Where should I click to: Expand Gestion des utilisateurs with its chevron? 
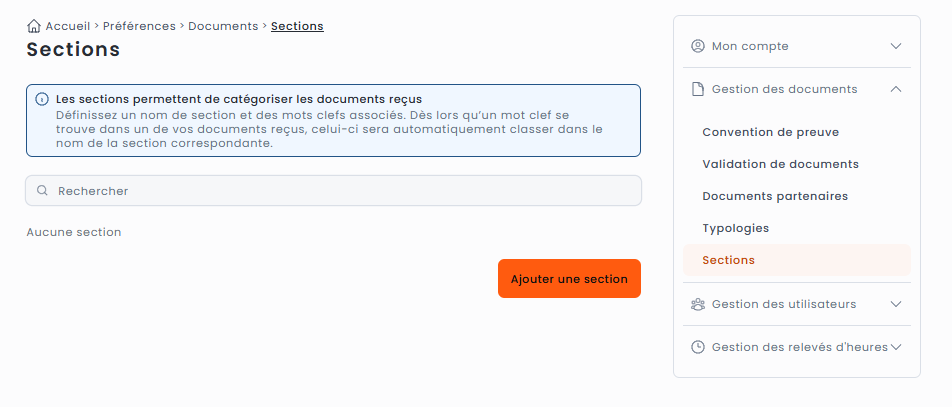[896, 304]
